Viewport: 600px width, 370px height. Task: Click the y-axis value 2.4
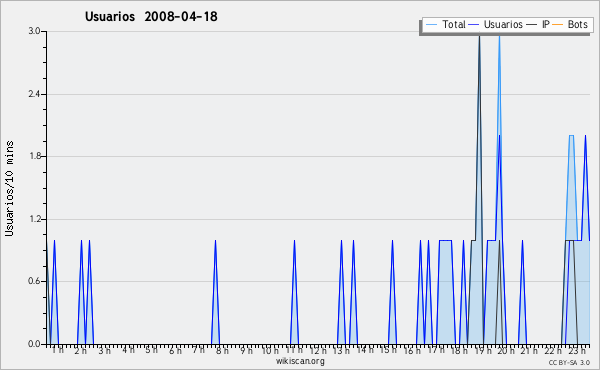34,94
